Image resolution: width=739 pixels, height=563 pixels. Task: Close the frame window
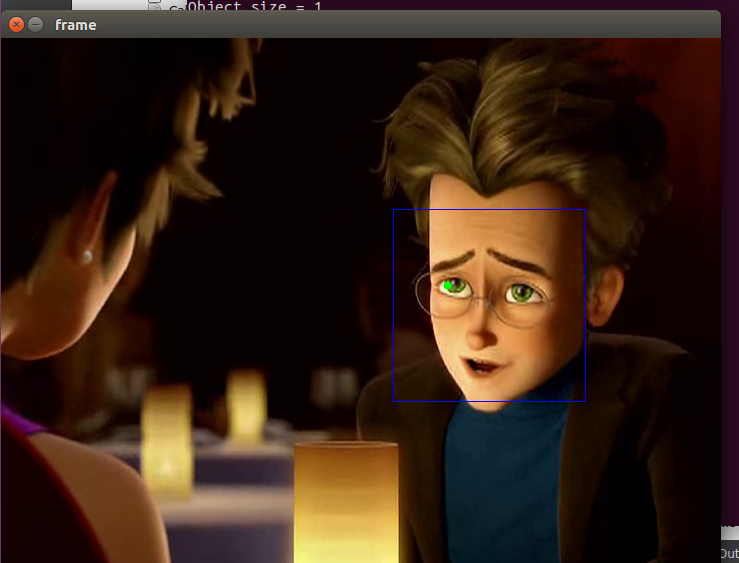click(16, 24)
